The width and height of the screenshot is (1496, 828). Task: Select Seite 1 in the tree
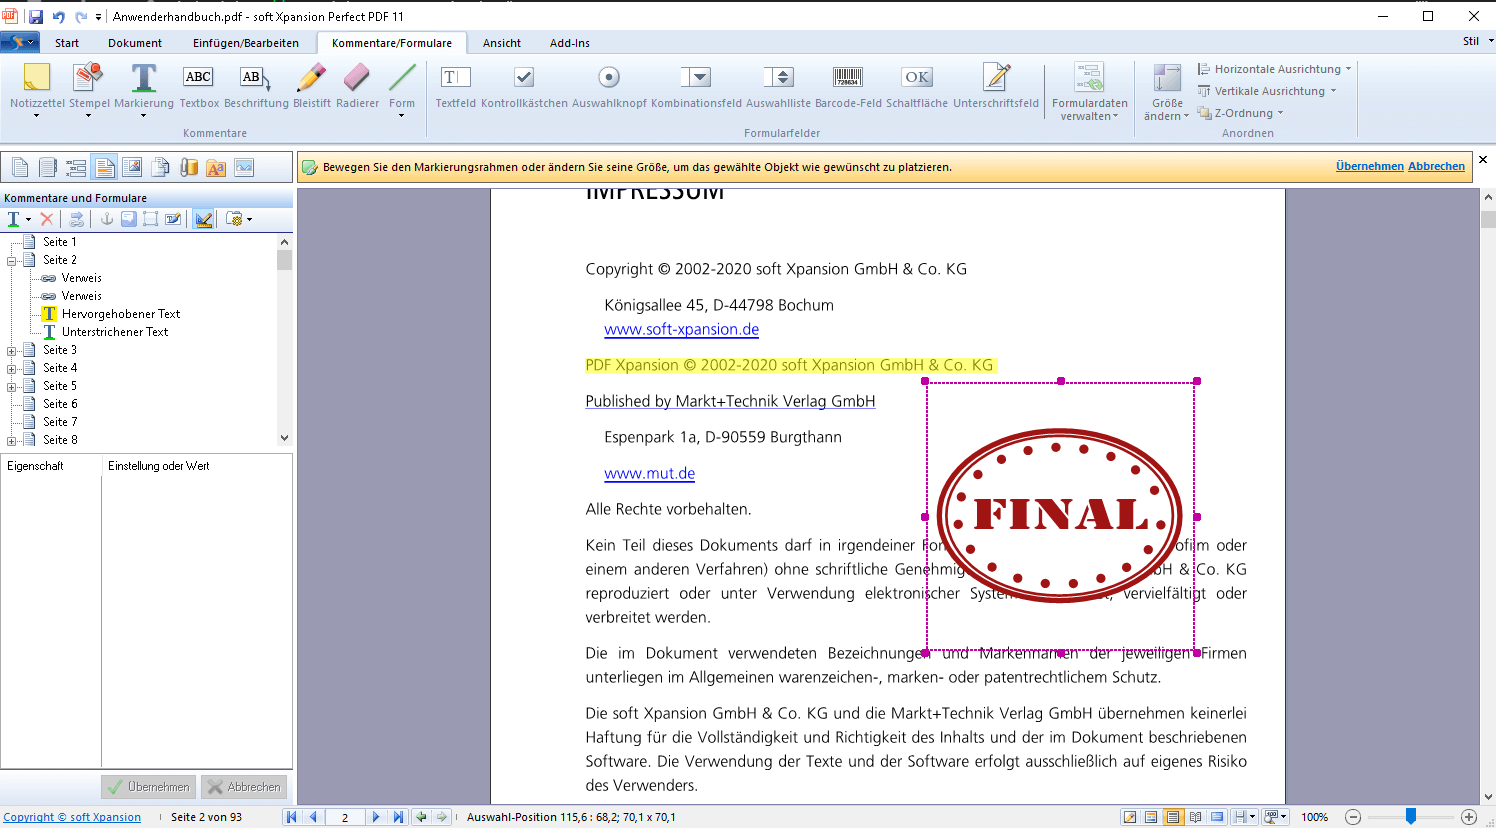[x=59, y=242]
